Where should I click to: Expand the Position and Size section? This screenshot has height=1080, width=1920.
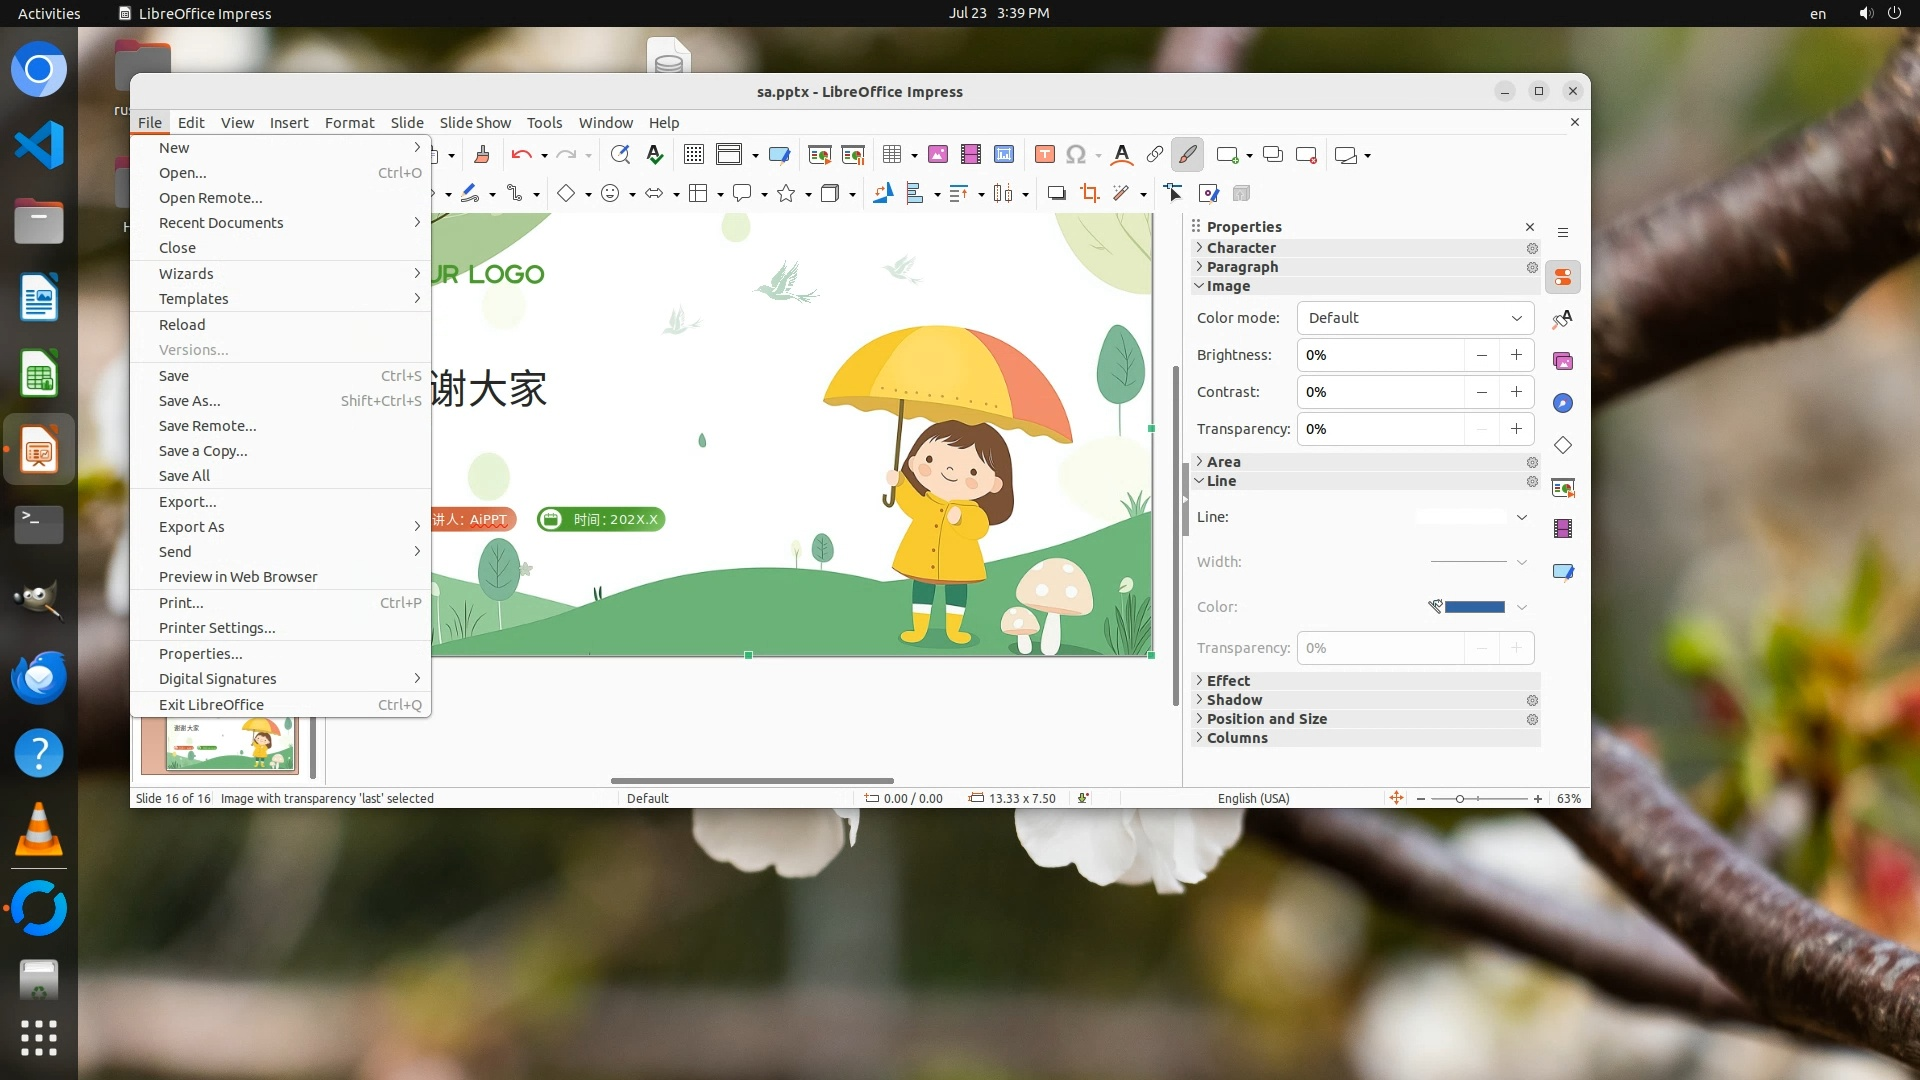pyautogui.click(x=1266, y=719)
